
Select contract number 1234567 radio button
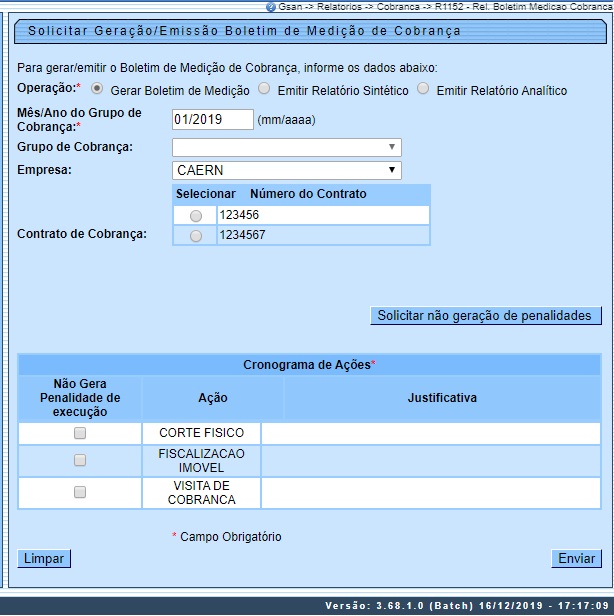tap(195, 236)
